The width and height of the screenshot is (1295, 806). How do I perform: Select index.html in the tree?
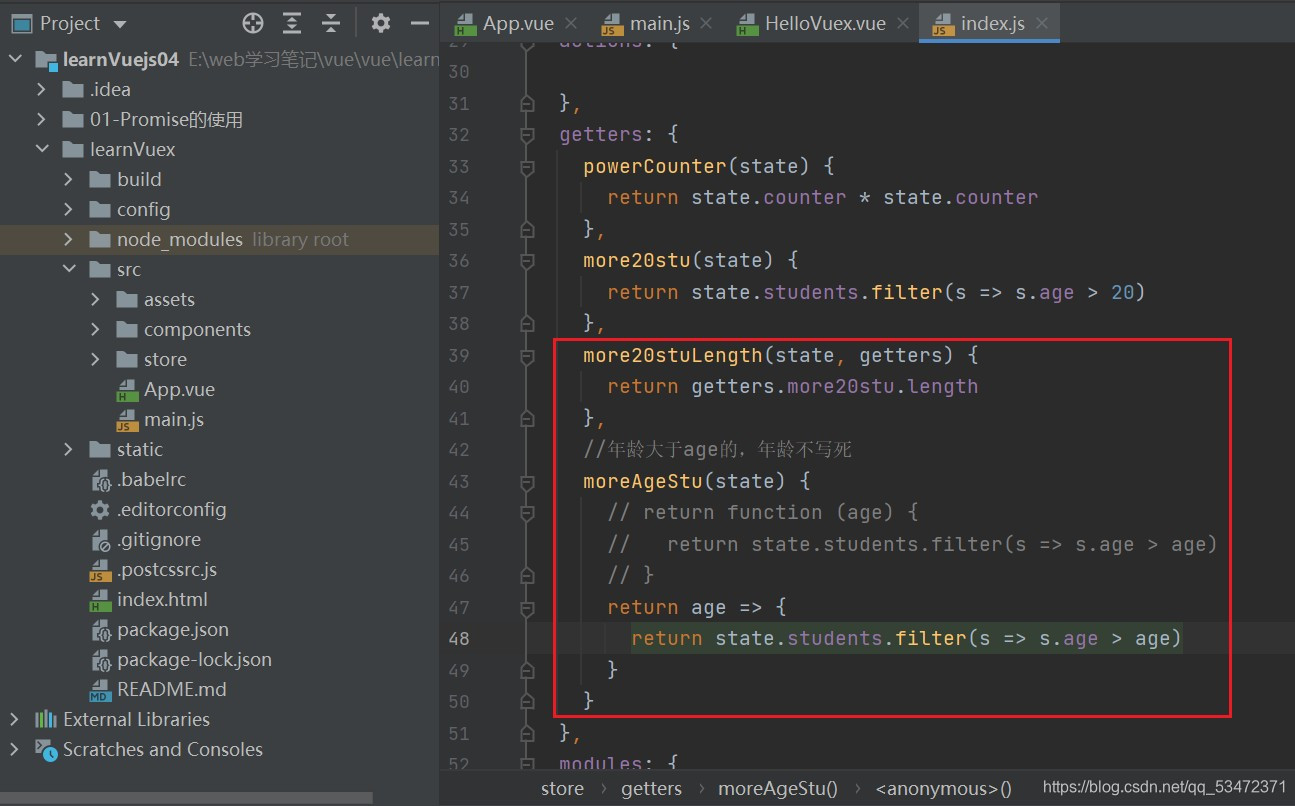click(162, 599)
